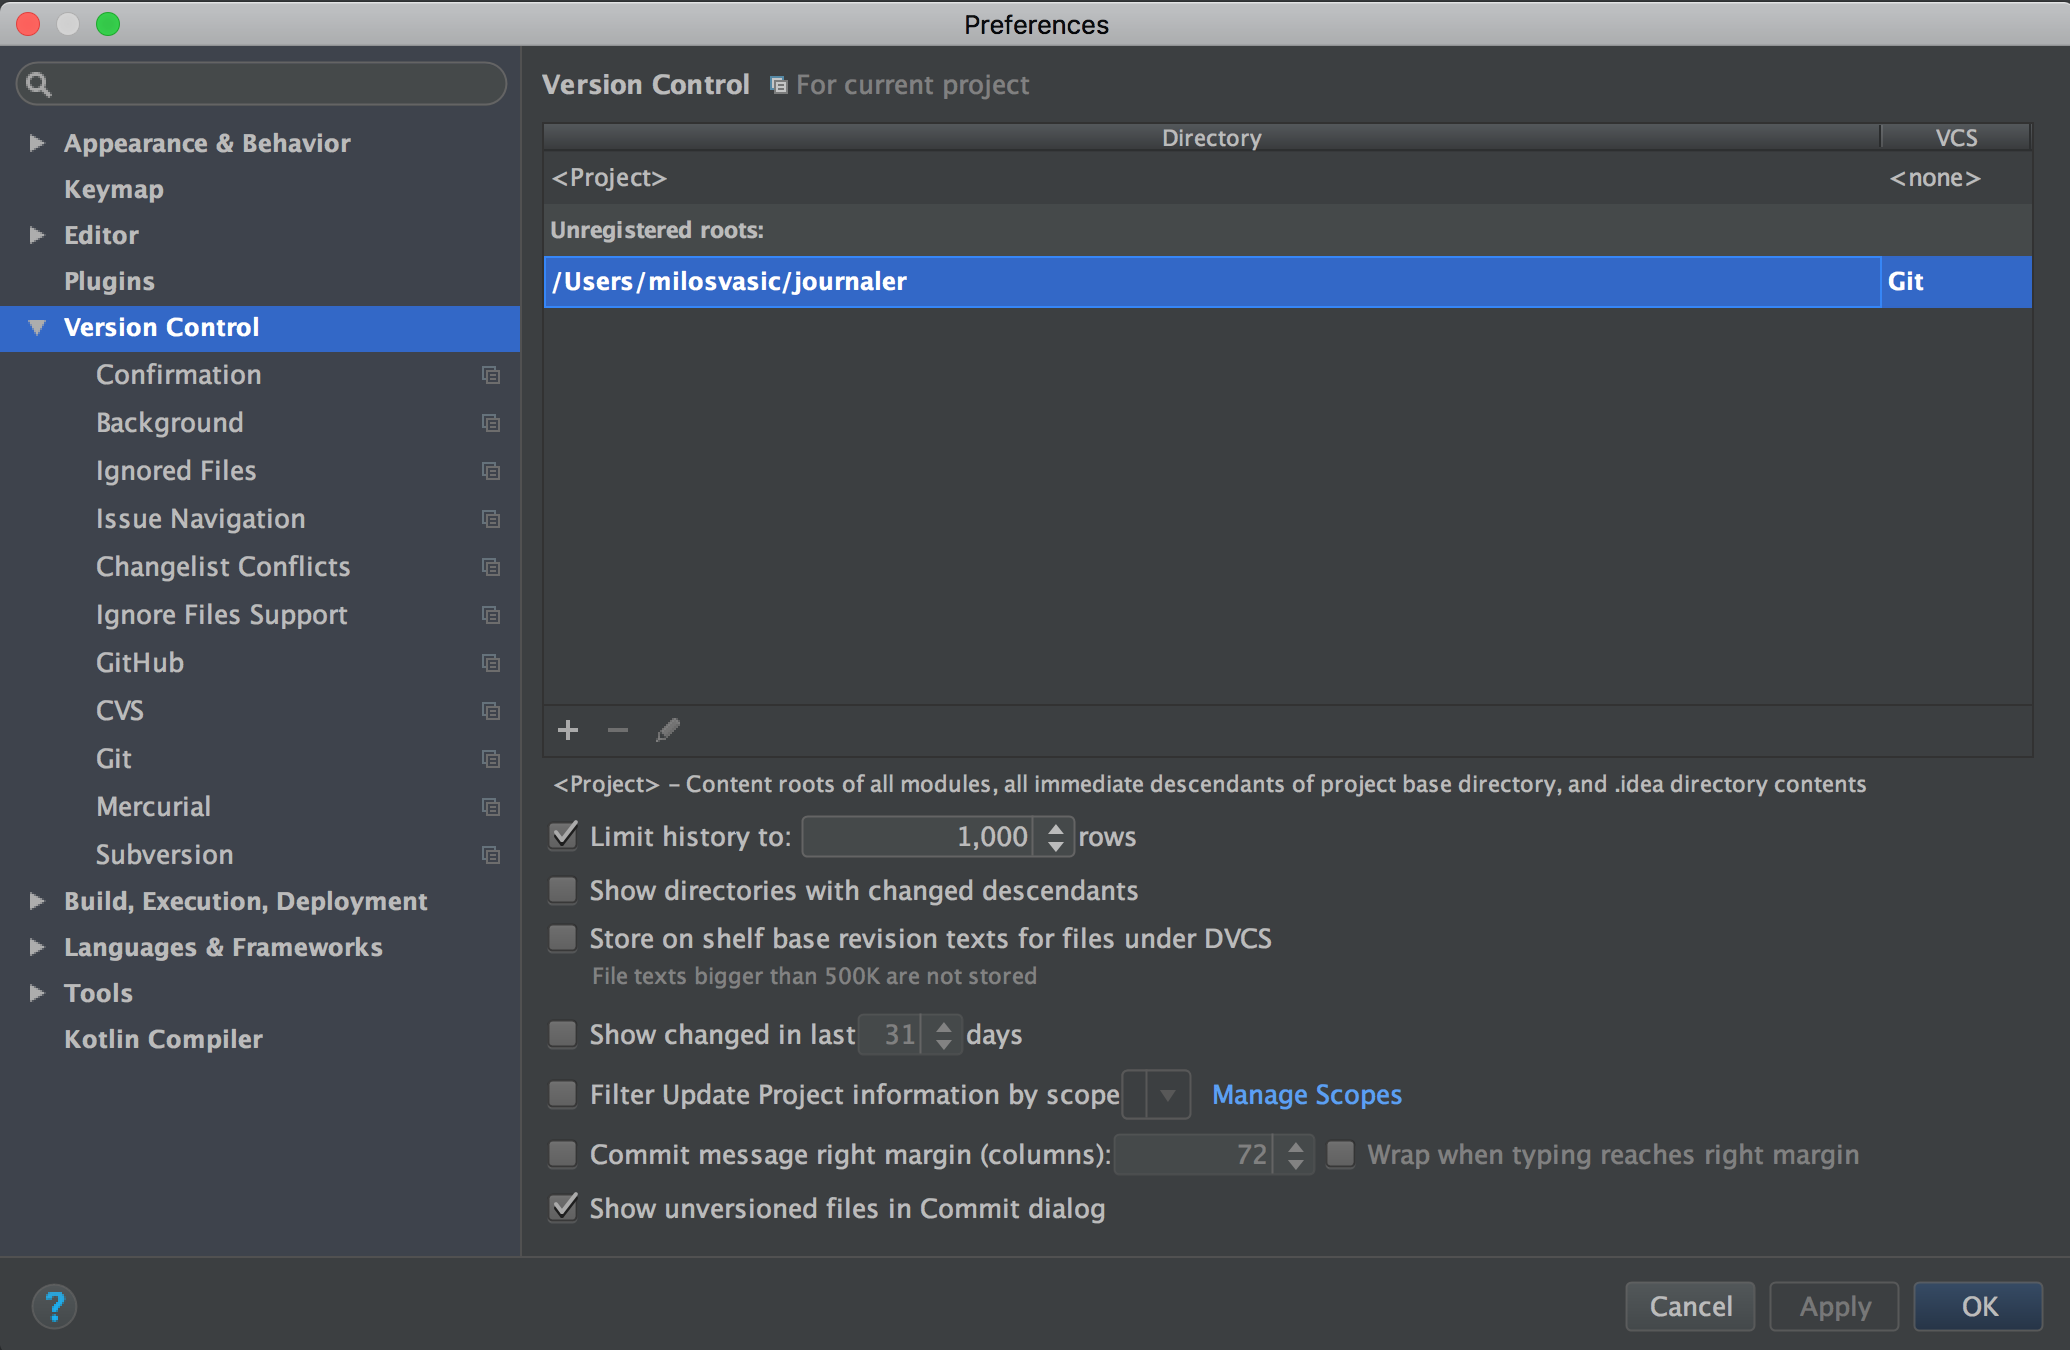The height and width of the screenshot is (1350, 2070).
Task: Click the help question mark icon
Action: point(54,1306)
